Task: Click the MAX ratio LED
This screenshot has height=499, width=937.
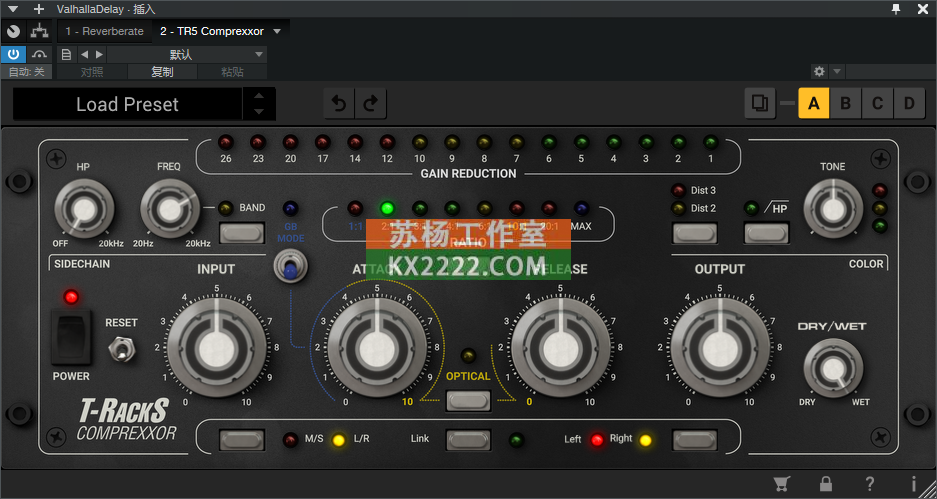Action: [581, 209]
